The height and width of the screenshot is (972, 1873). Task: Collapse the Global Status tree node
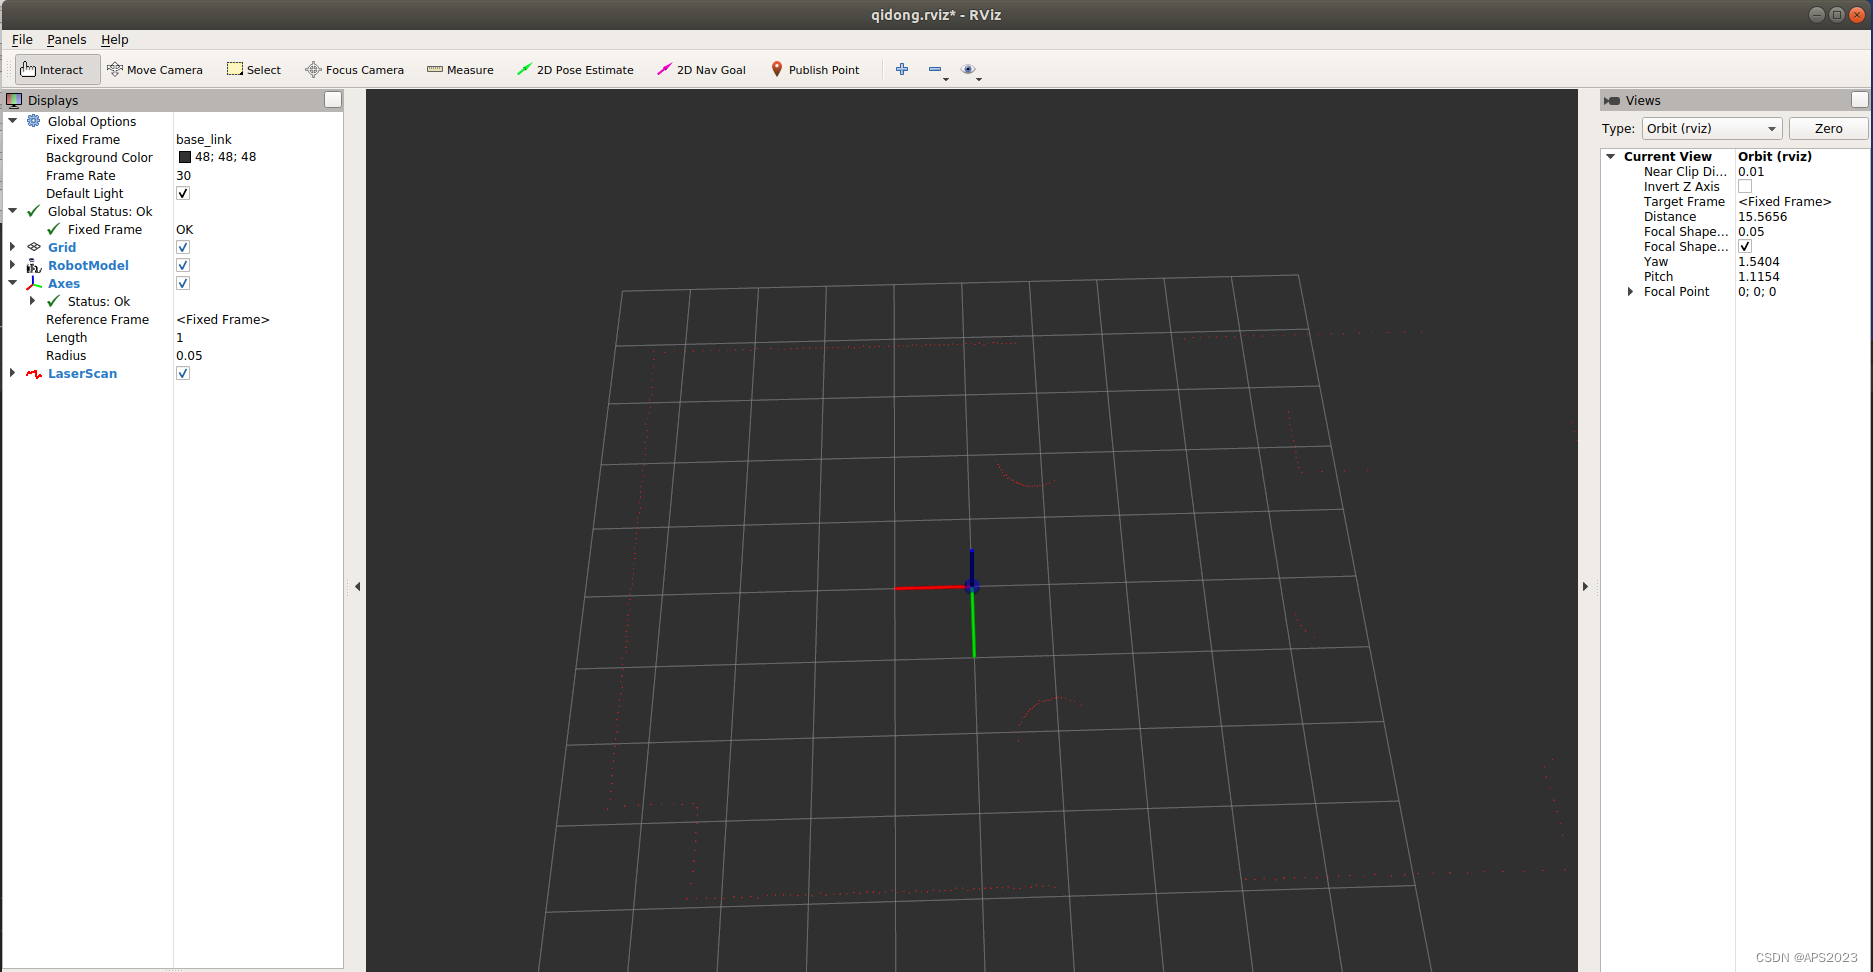[13, 211]
